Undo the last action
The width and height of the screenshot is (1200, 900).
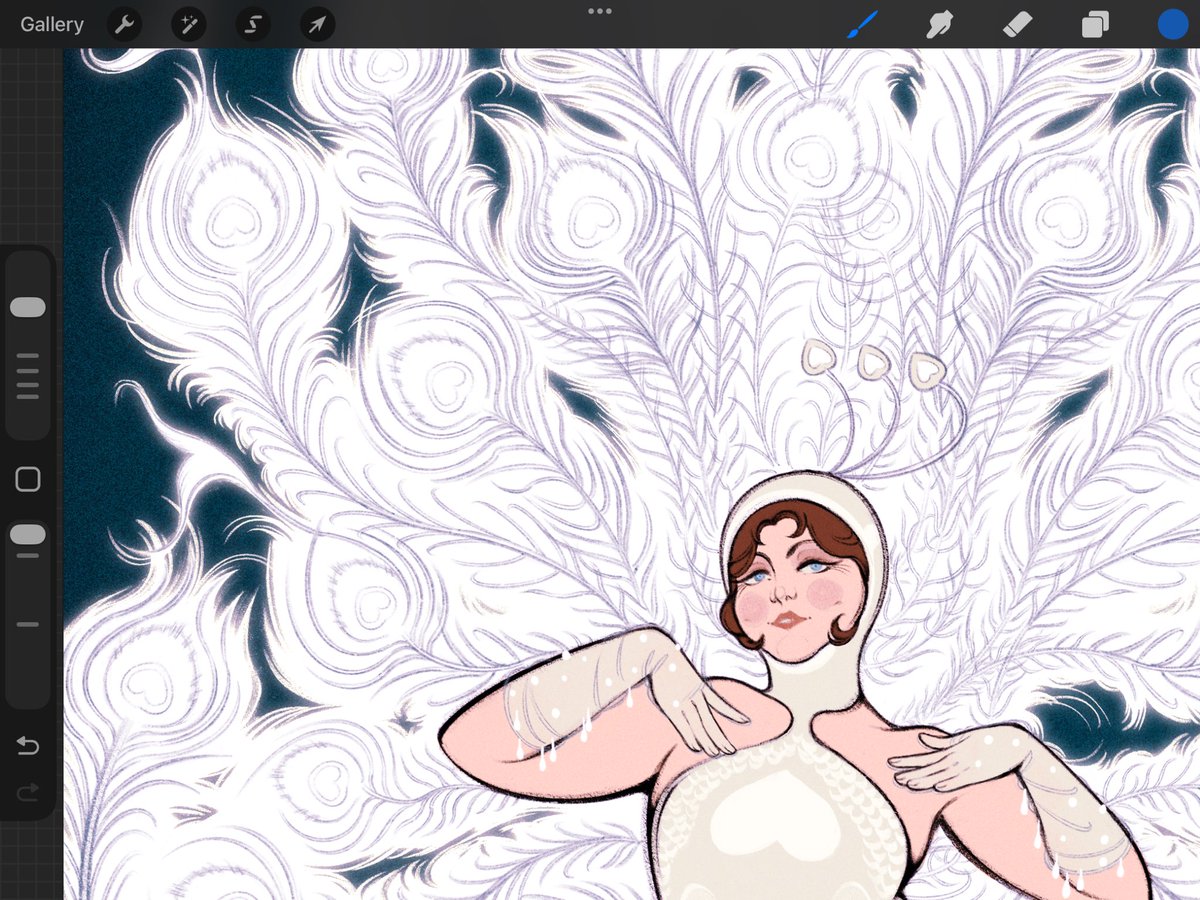(28, 746)
